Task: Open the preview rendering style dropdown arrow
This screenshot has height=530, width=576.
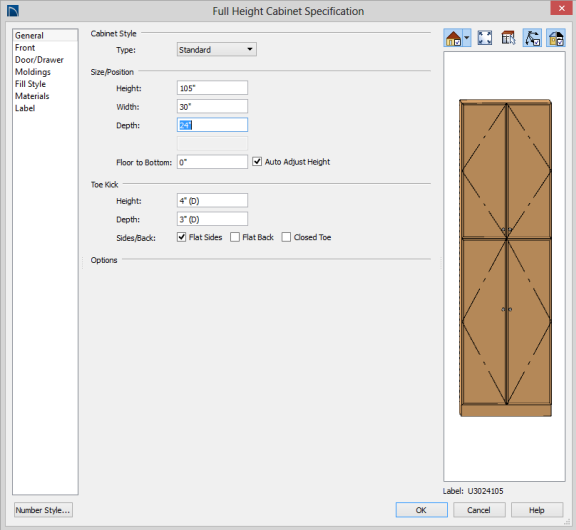Action: coord(467,38)
